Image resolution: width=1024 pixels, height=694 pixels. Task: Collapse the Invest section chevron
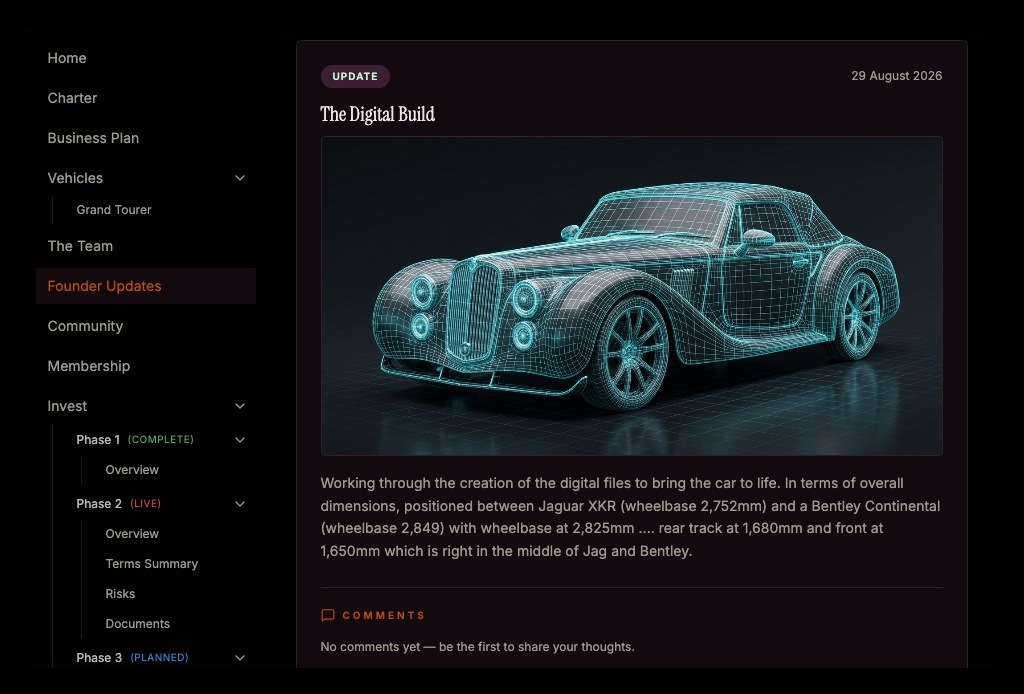click(240, 406)
